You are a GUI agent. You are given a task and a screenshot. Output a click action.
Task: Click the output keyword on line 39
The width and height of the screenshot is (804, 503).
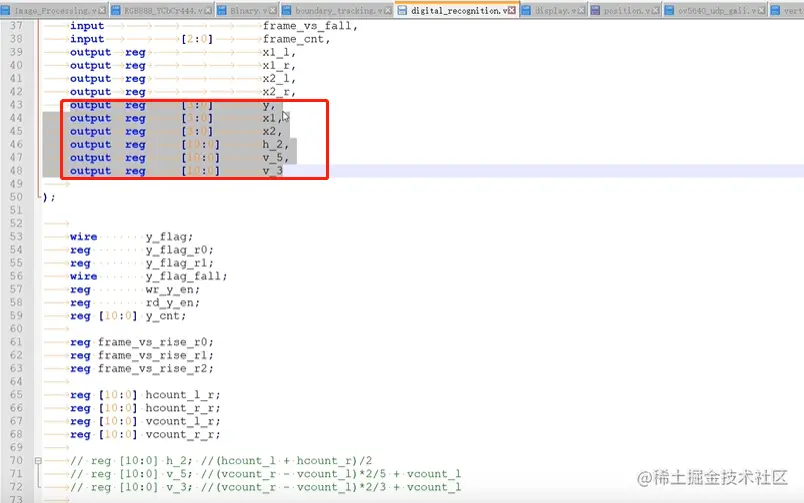[90, 52]
